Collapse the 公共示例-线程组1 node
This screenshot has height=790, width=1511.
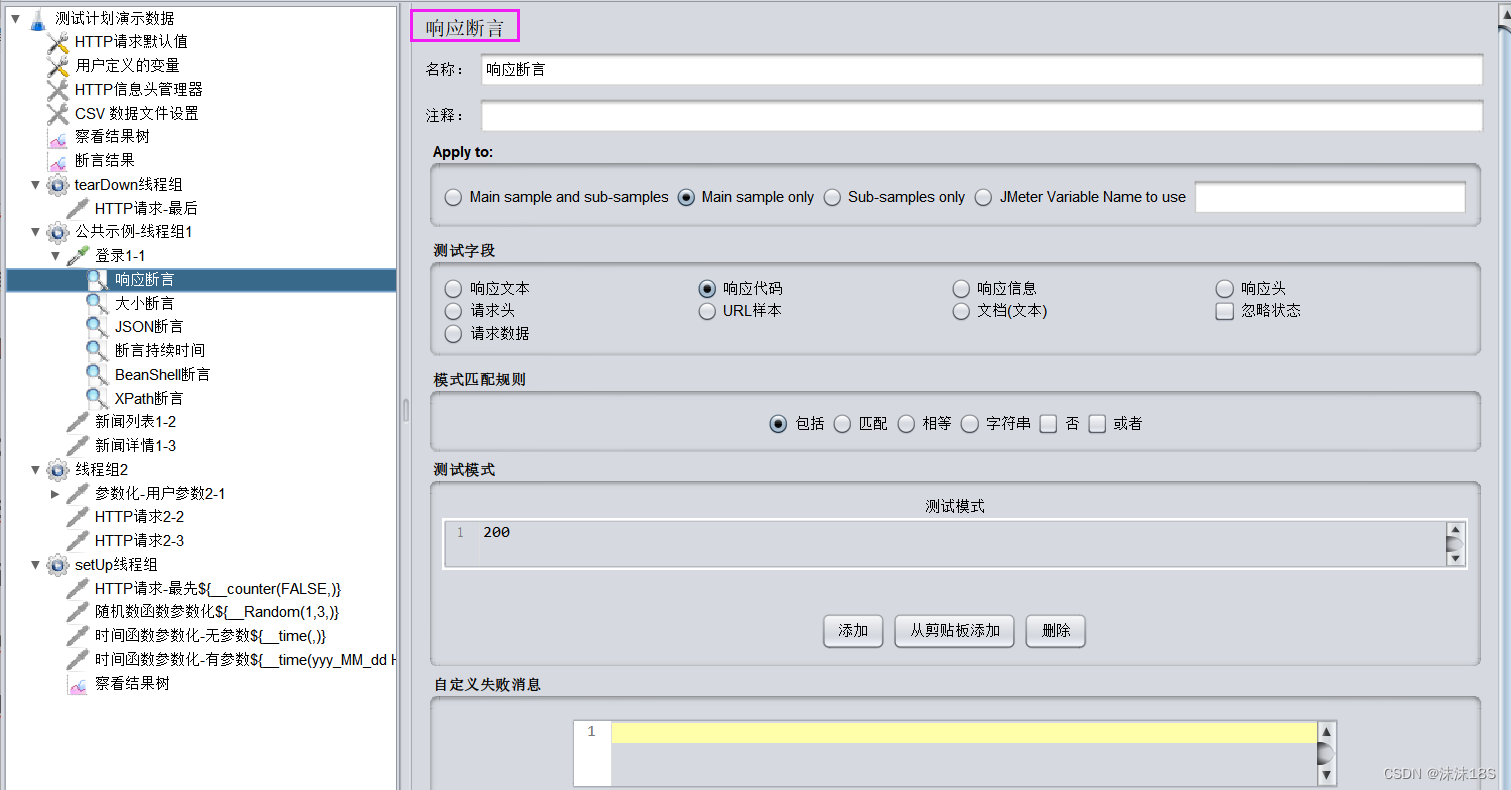click(36, 232)
